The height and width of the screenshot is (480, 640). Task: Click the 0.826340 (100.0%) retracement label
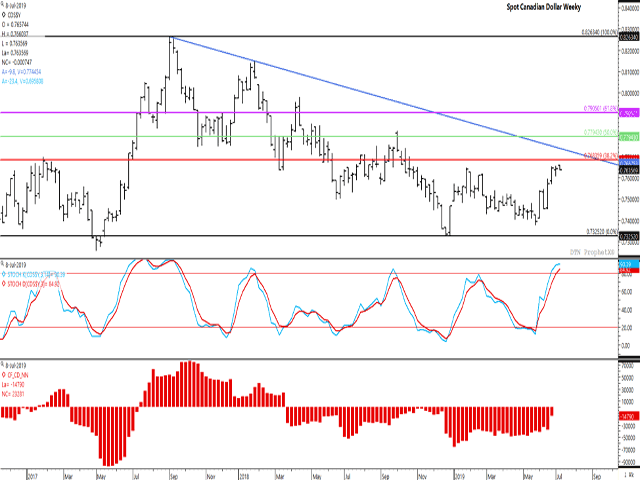600,32
